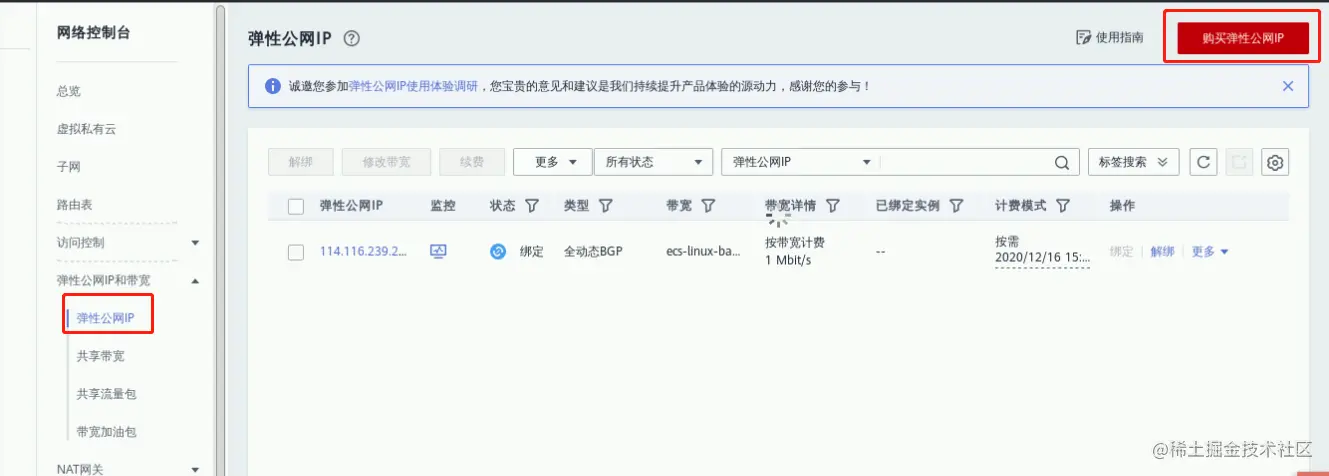
Task: Open the 弹性公网IP search type dropdown
Action: 801,162
